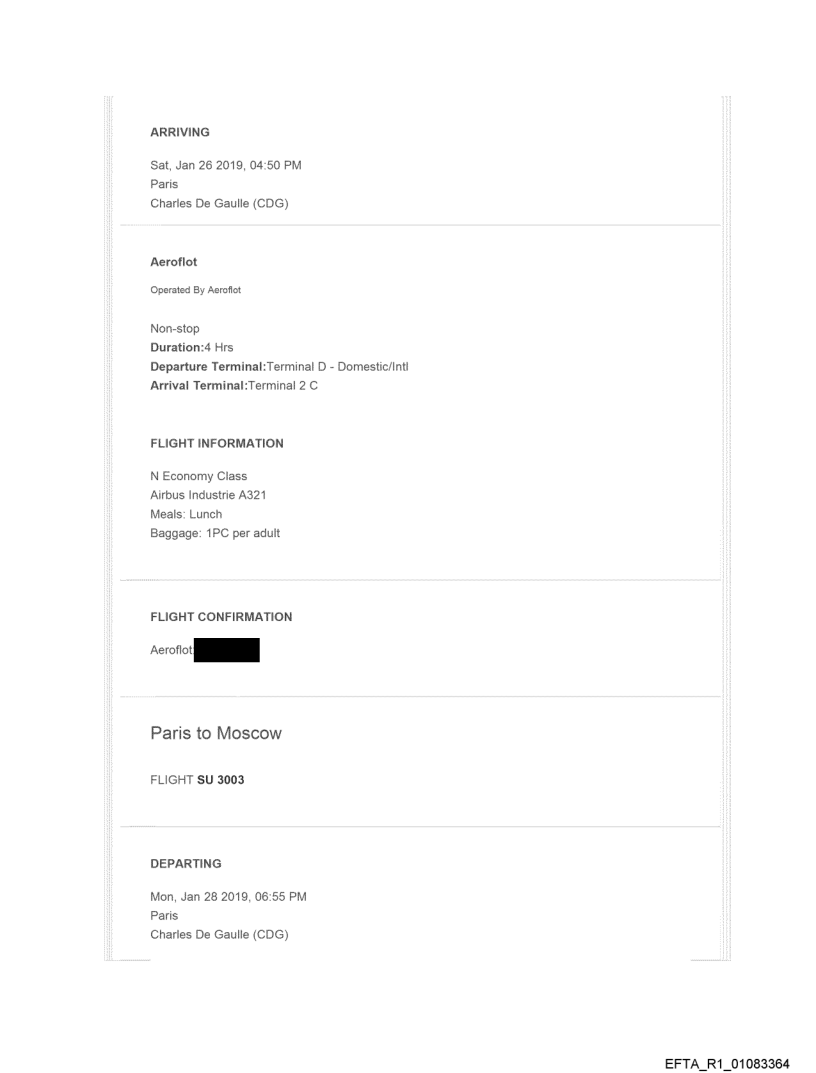Image resolution: width=816 pixels, height=1073 pixels.
Task: Click the FLIGHT INFORMATION heading
Action: (216, 443)
